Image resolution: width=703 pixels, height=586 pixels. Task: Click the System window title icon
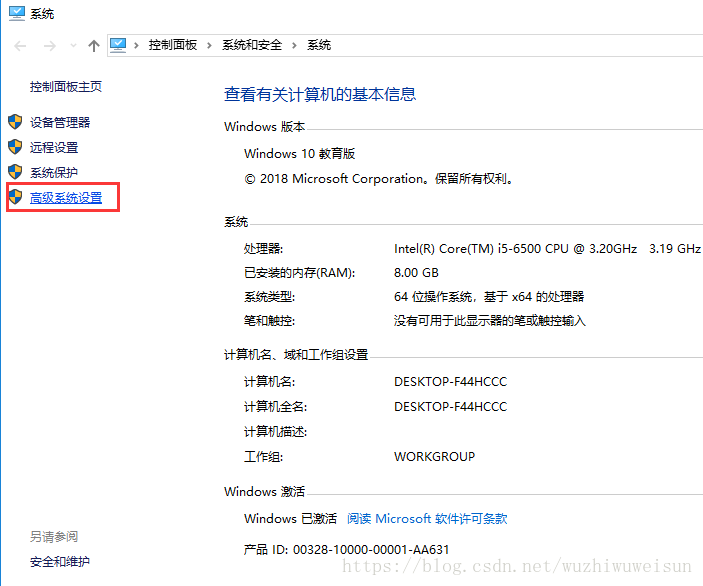click(17, 13)
